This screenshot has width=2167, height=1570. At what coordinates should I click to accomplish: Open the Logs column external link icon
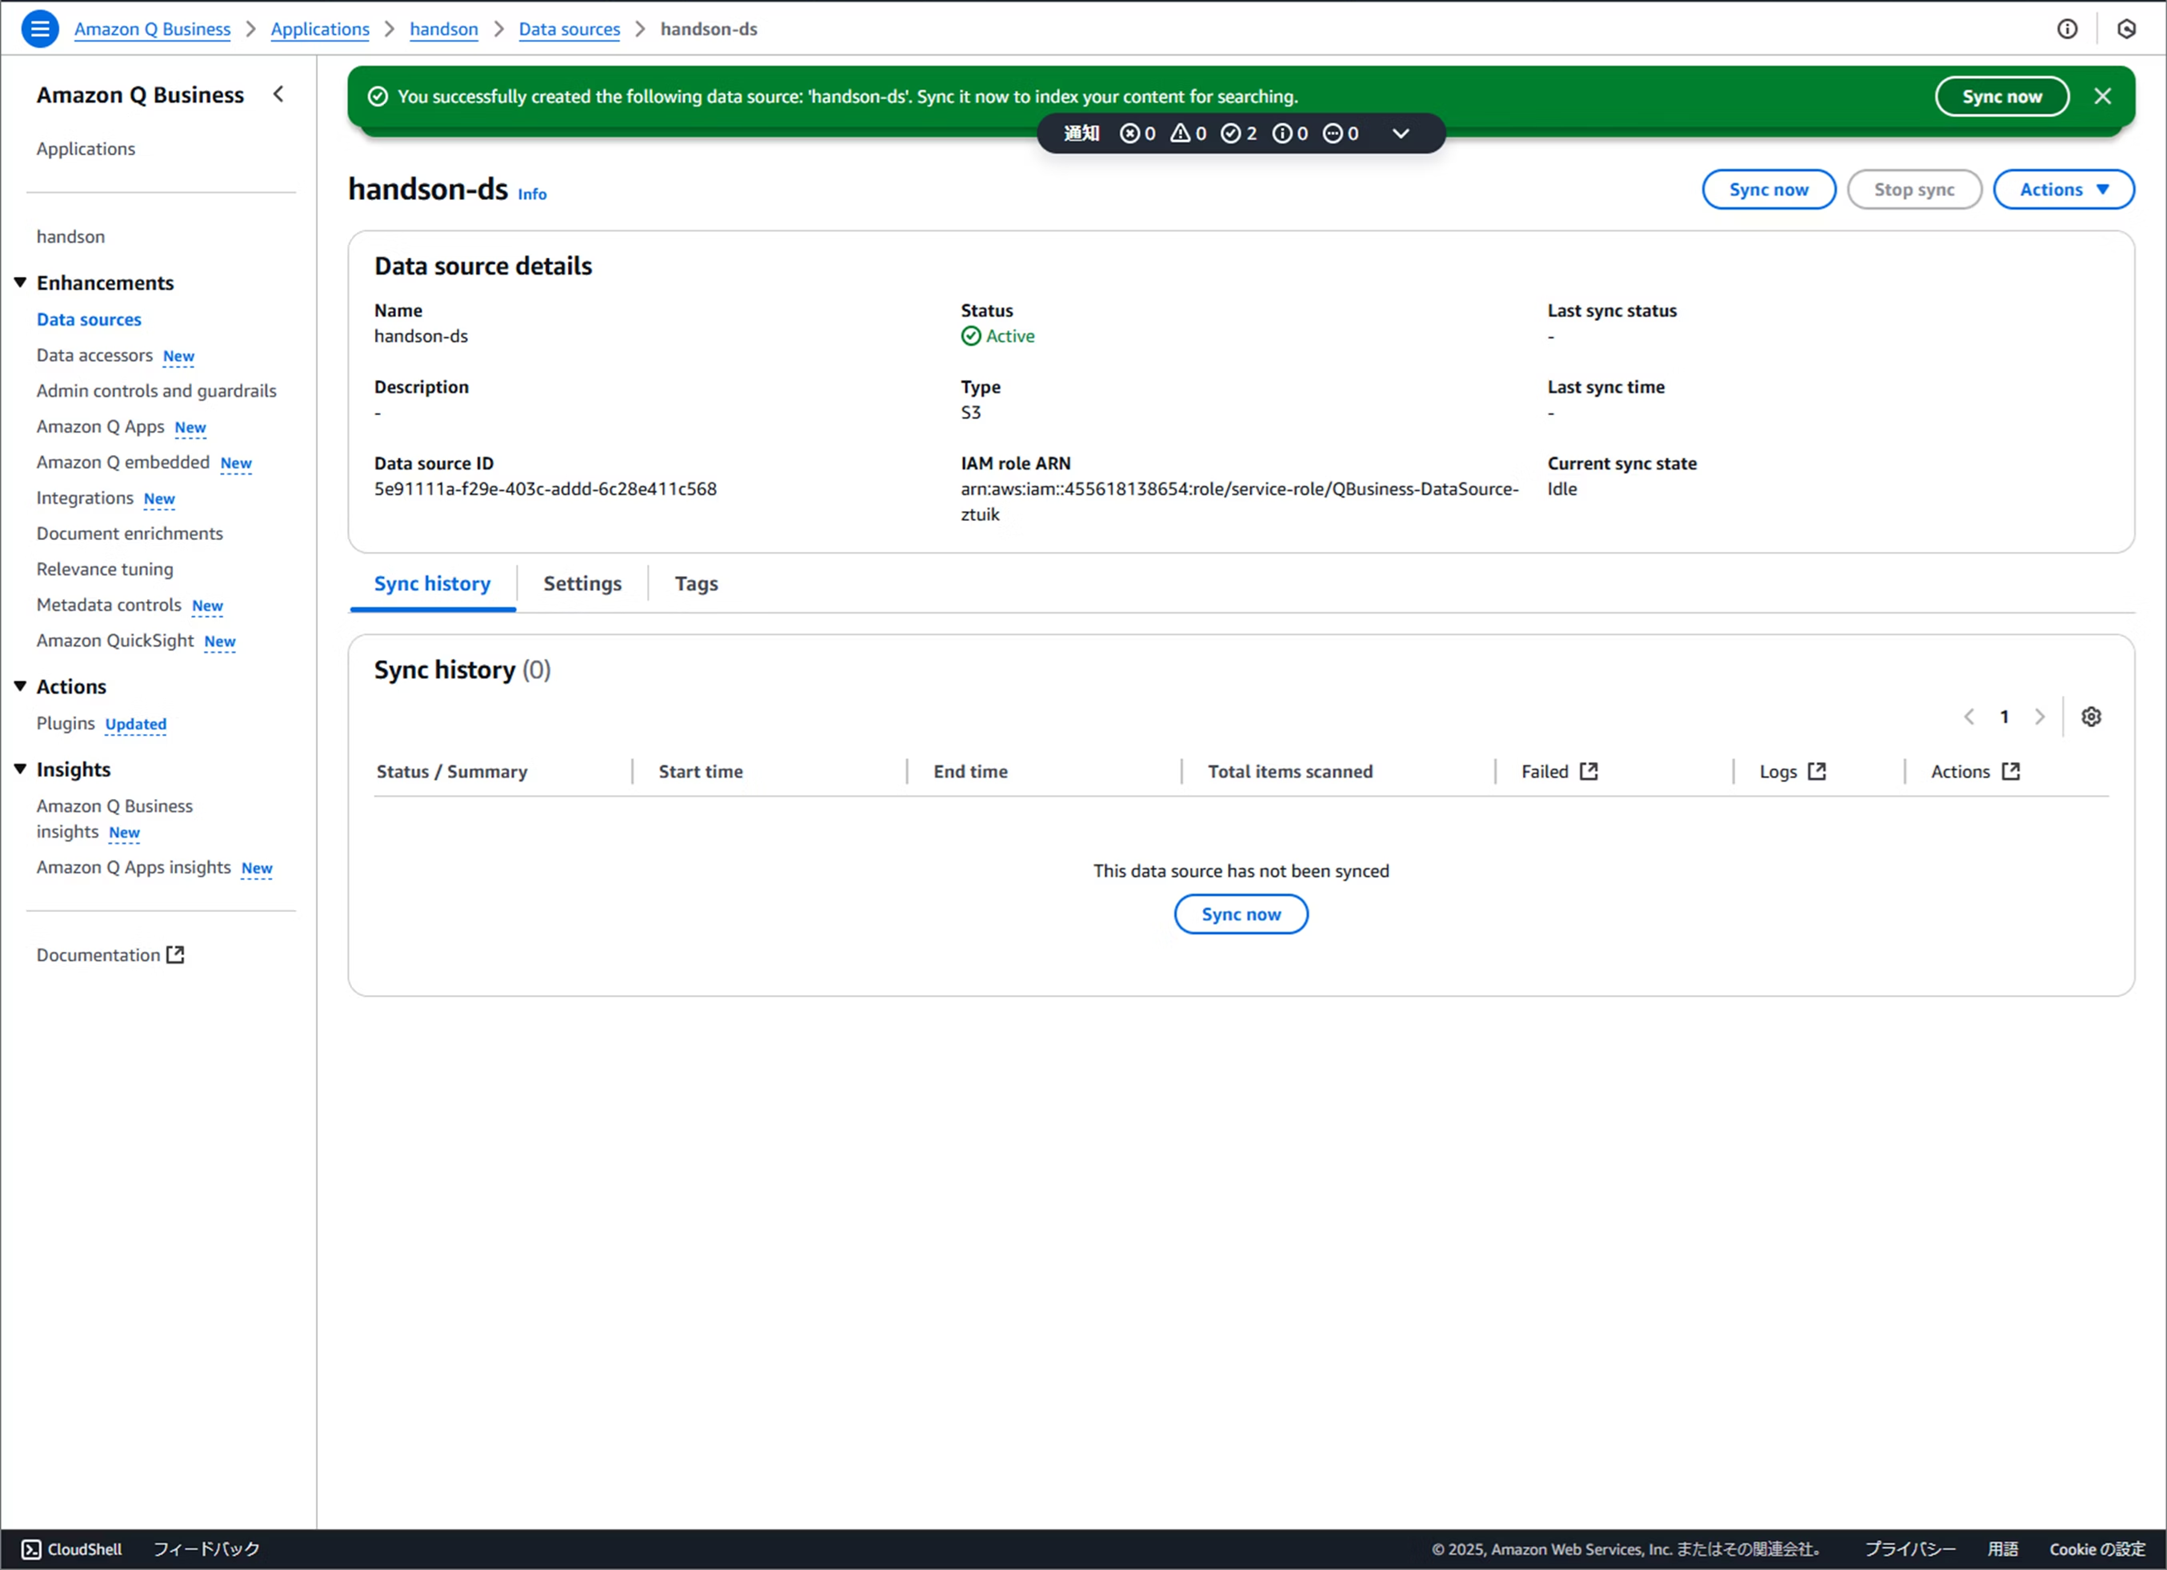point(1817,771)
